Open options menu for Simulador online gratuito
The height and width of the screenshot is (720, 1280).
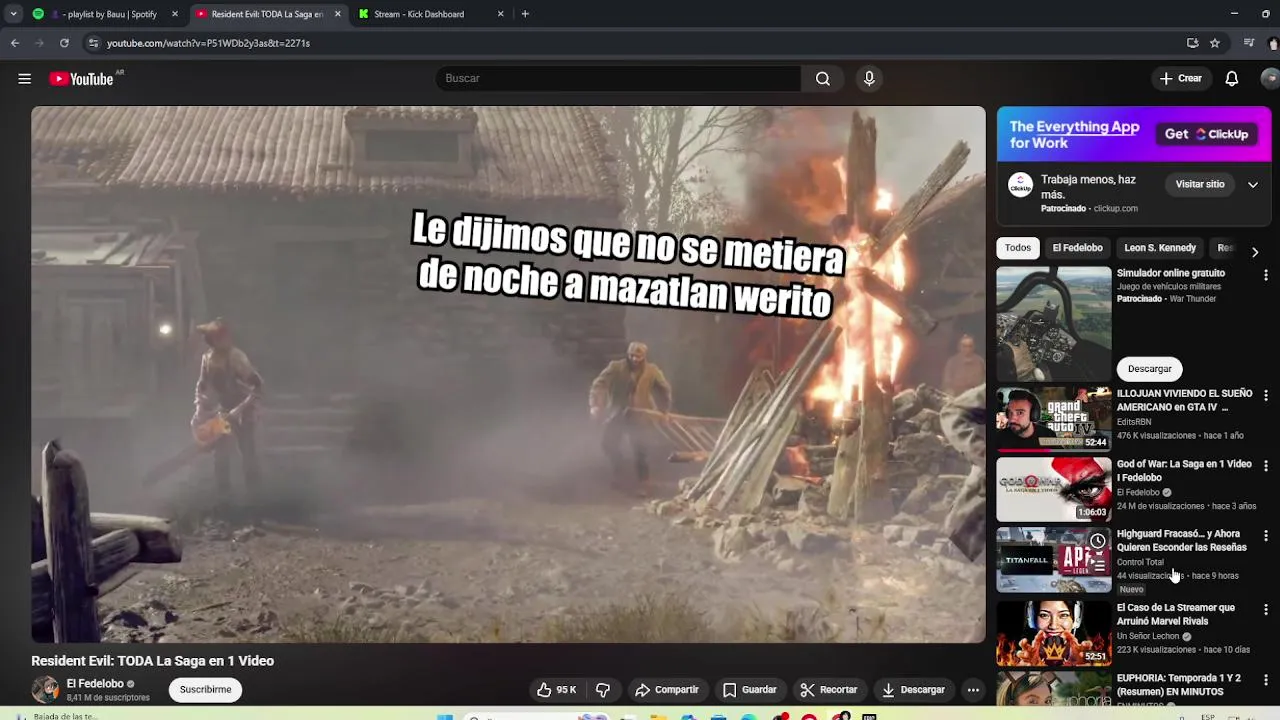click(1266, 275)
